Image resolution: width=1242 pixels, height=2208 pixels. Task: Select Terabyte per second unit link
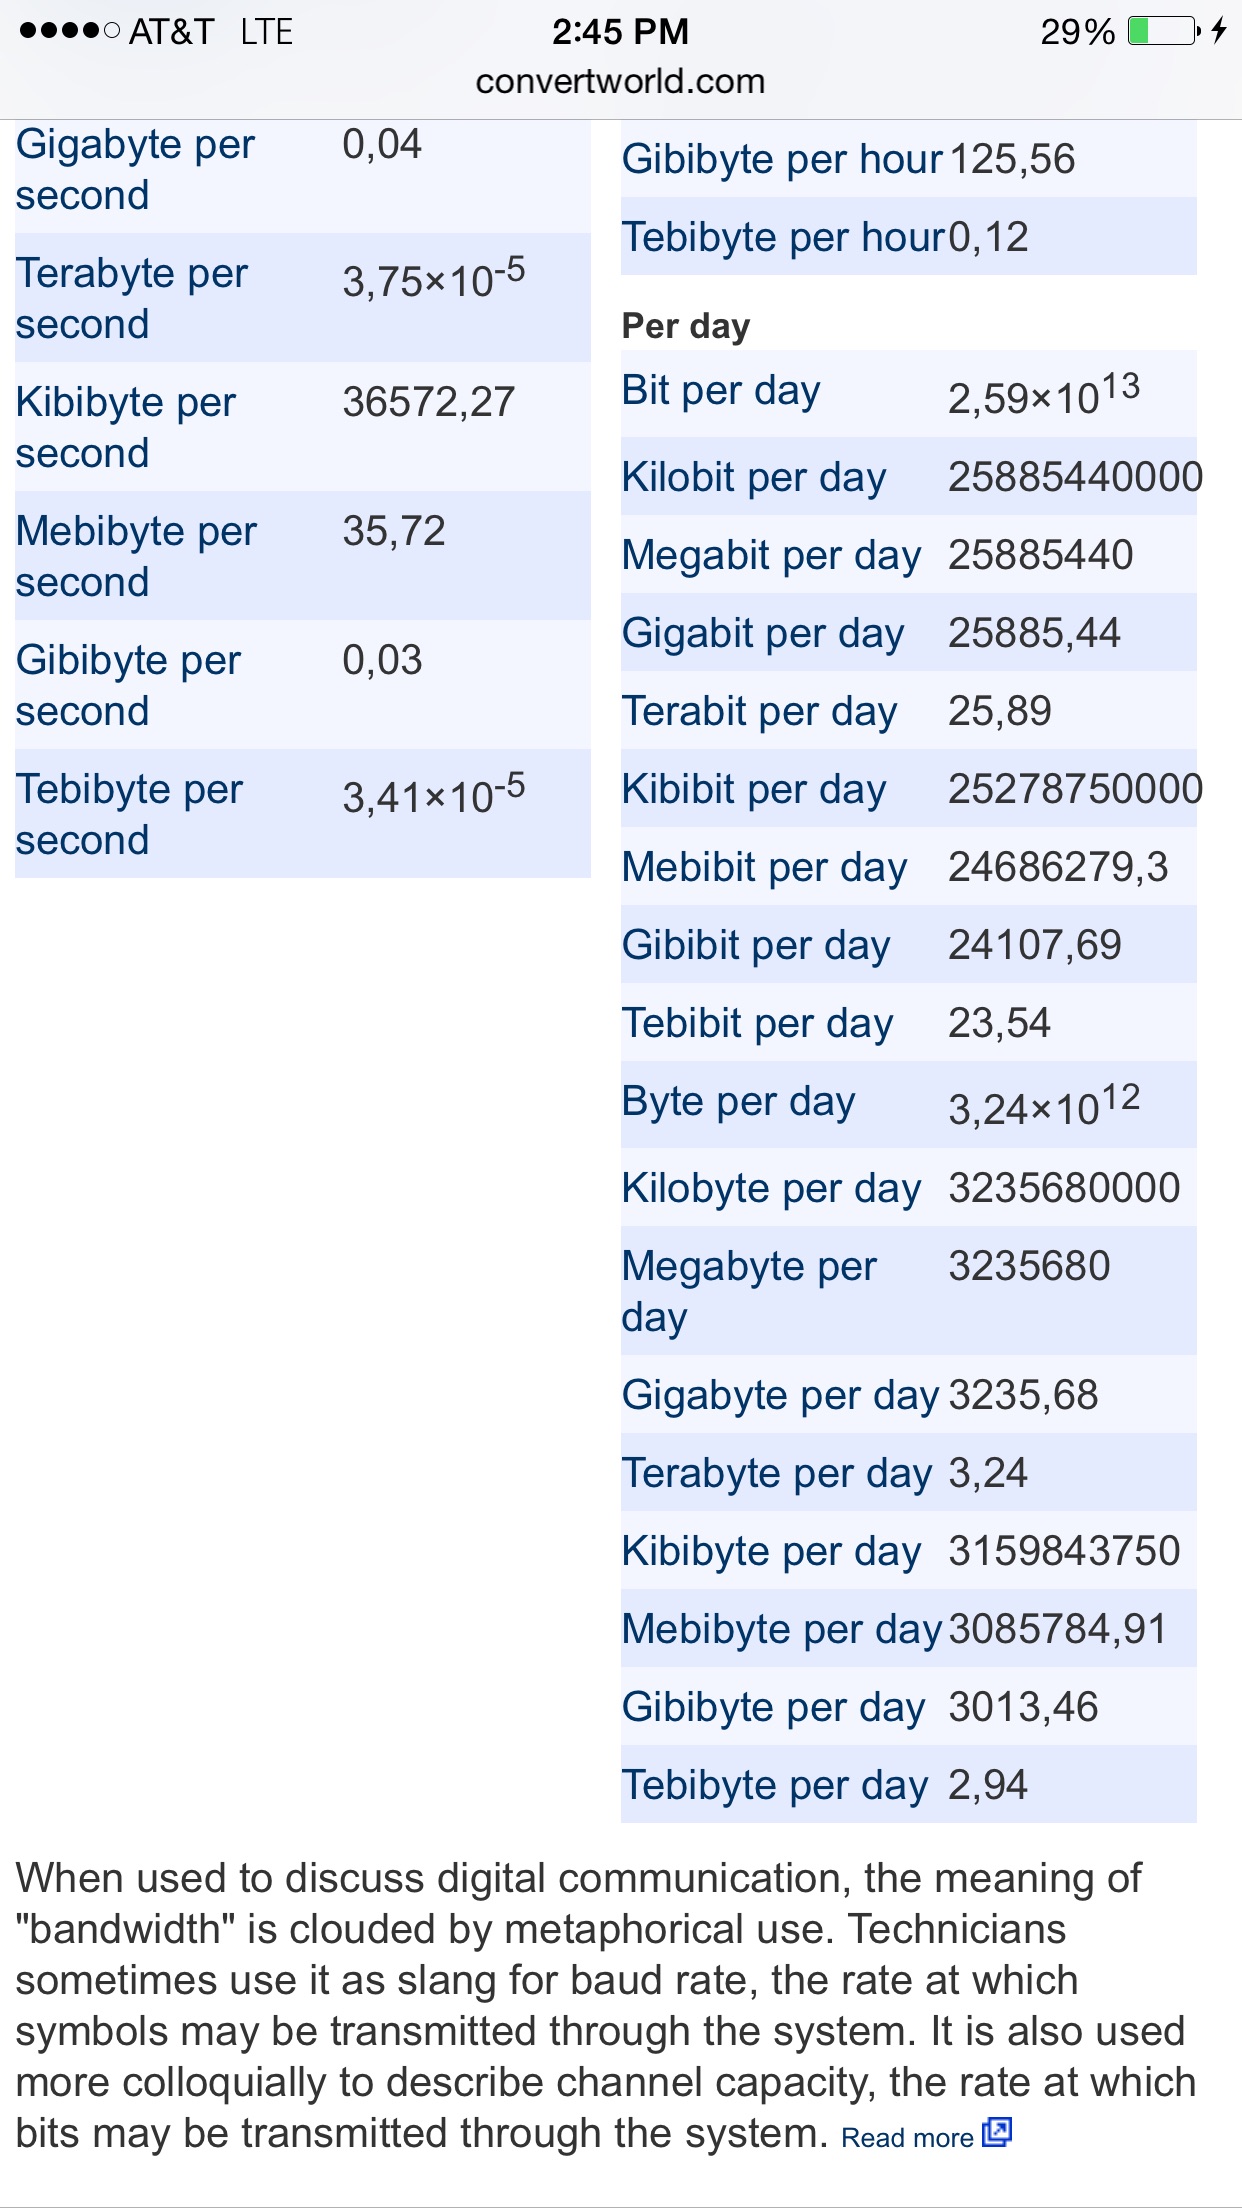[131, 298]
